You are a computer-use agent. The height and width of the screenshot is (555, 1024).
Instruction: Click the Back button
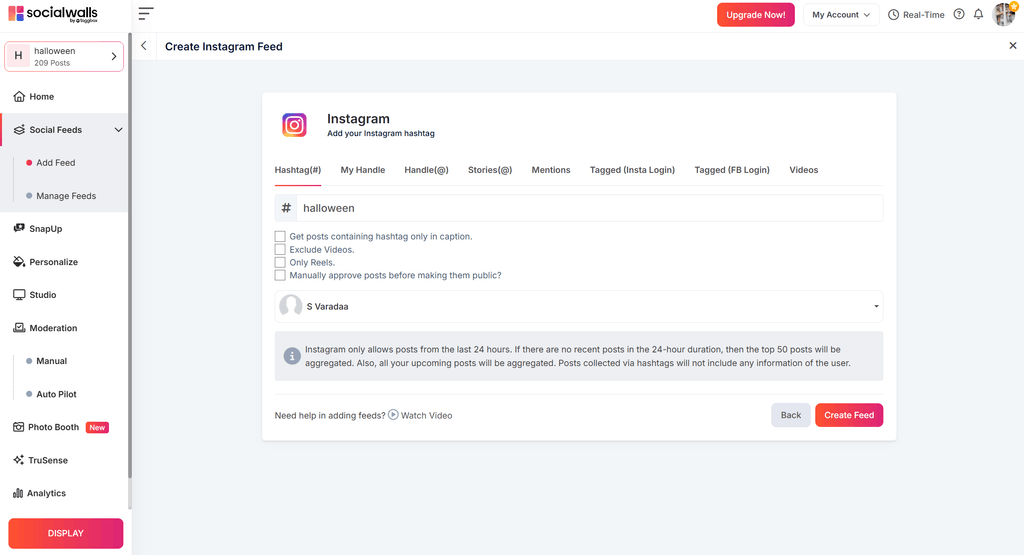791,415
